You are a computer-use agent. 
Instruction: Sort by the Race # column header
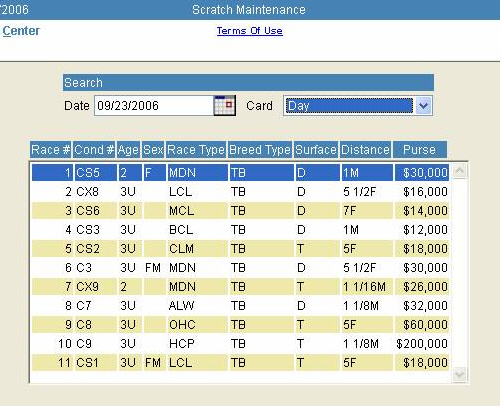click(51, 150)
